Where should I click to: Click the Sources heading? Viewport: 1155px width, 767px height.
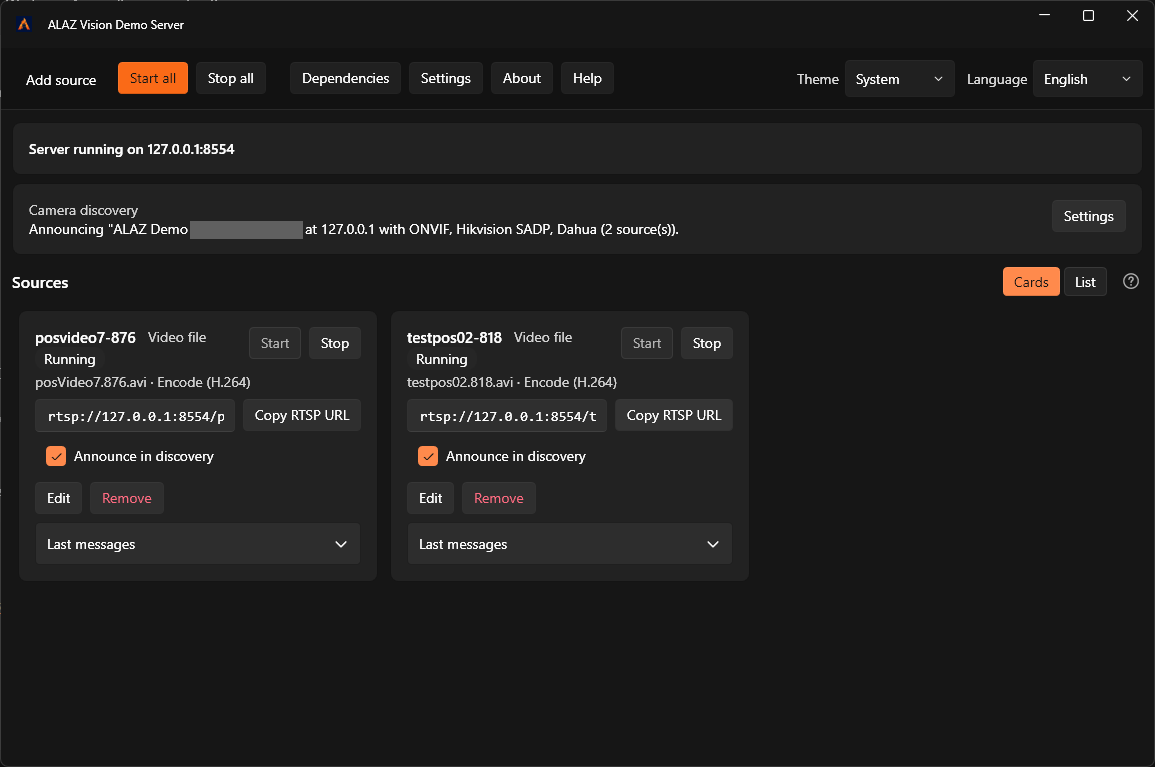click(40, 283)
